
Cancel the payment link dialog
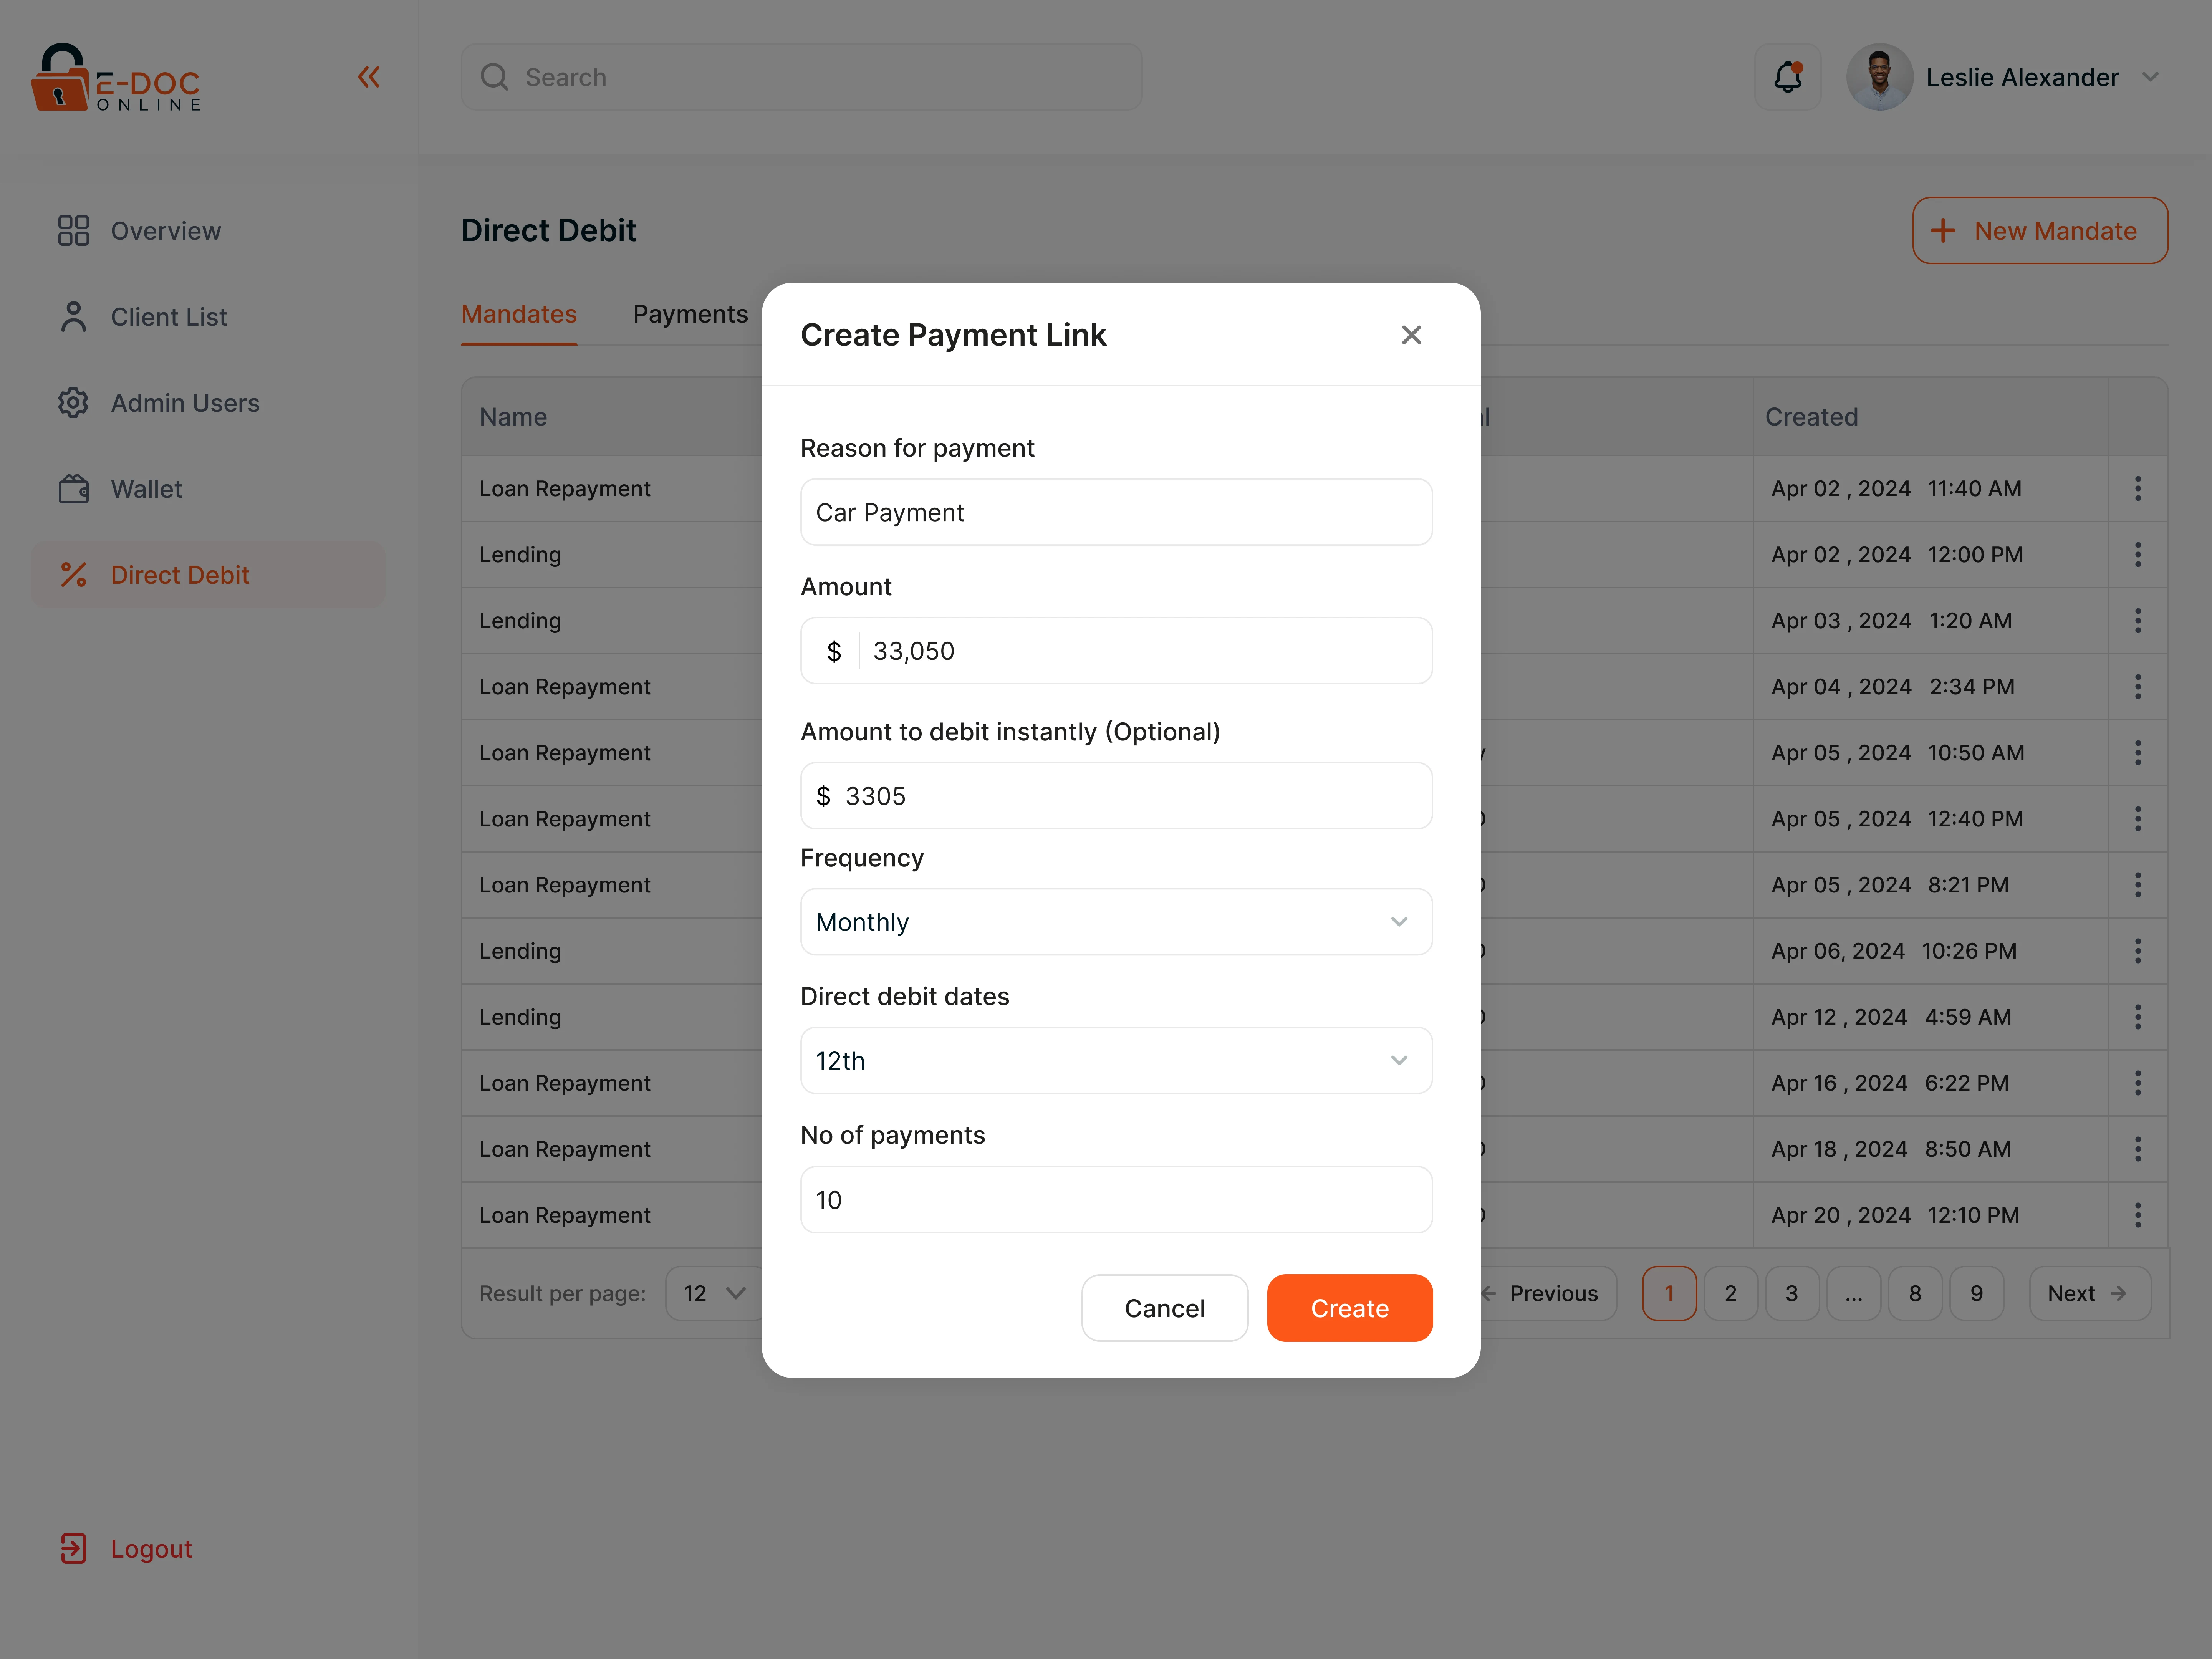[x=1165, y=1308]
